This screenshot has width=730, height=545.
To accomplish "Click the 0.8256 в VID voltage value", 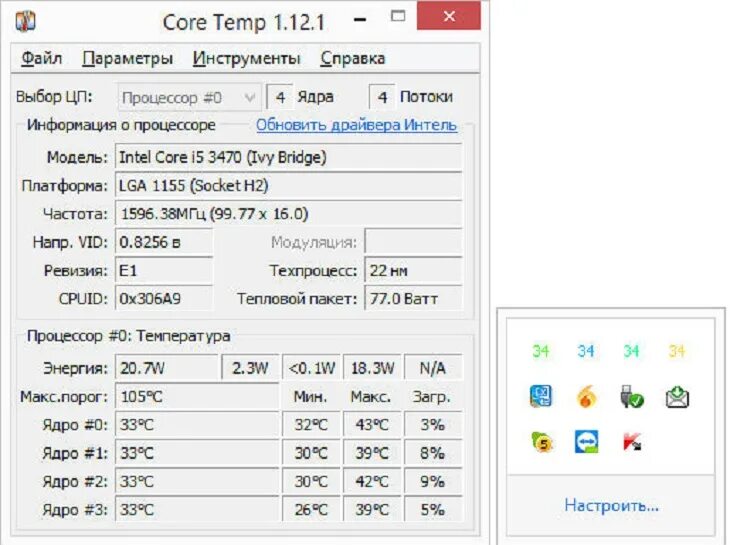I will click(x=164, y=242).
